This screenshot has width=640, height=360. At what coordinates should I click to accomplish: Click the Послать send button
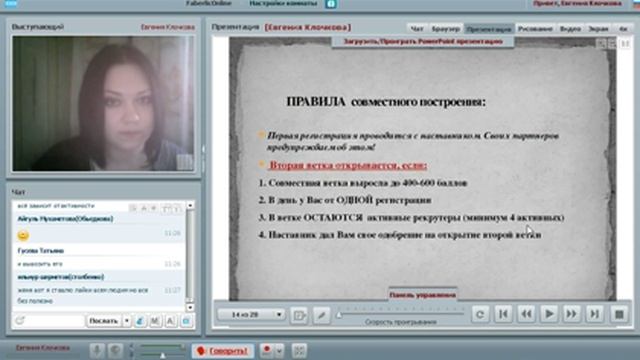104,321
